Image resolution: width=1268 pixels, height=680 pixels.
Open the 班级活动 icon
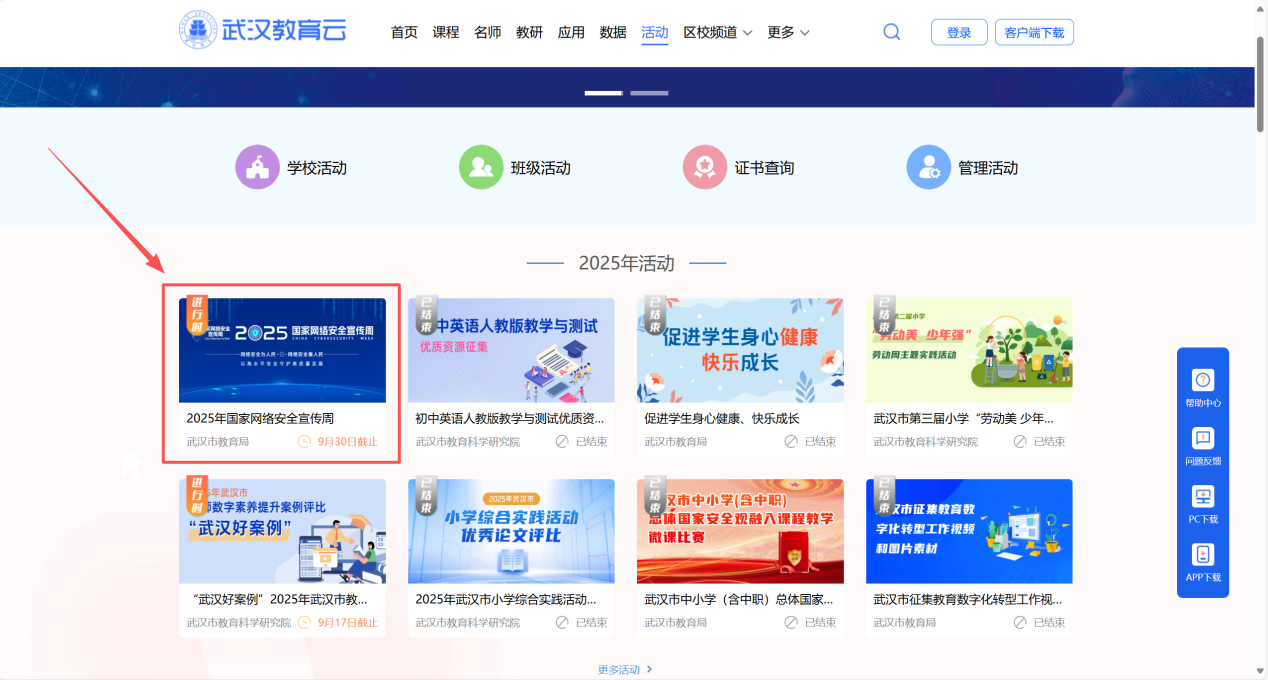tap(481, 167)
